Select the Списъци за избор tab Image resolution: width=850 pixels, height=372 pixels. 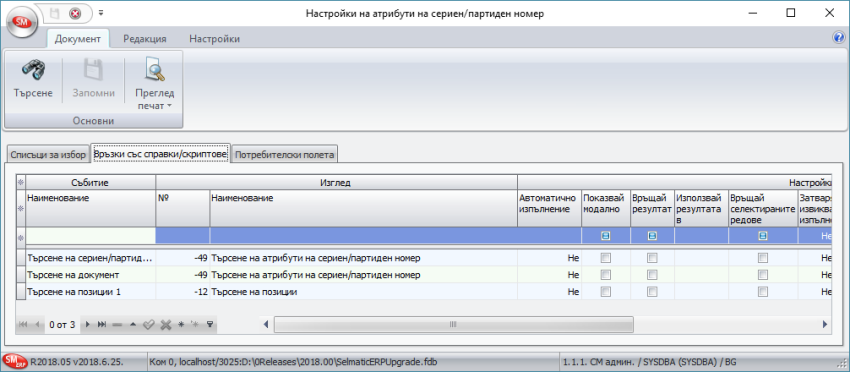pos(47,155)
